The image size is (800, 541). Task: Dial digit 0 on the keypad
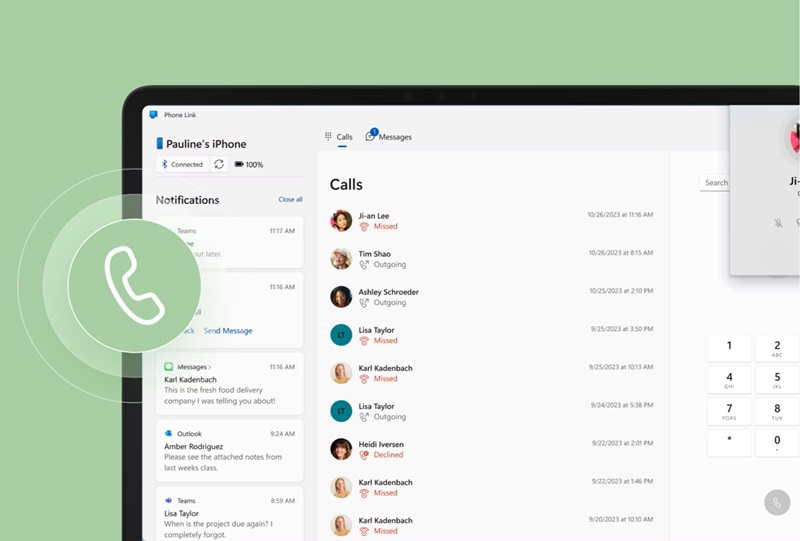(x=777, y=443)
